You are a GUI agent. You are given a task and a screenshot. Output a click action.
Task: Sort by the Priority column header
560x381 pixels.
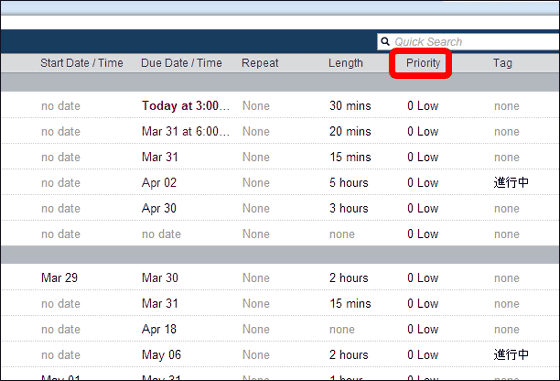tap(423, 63)
